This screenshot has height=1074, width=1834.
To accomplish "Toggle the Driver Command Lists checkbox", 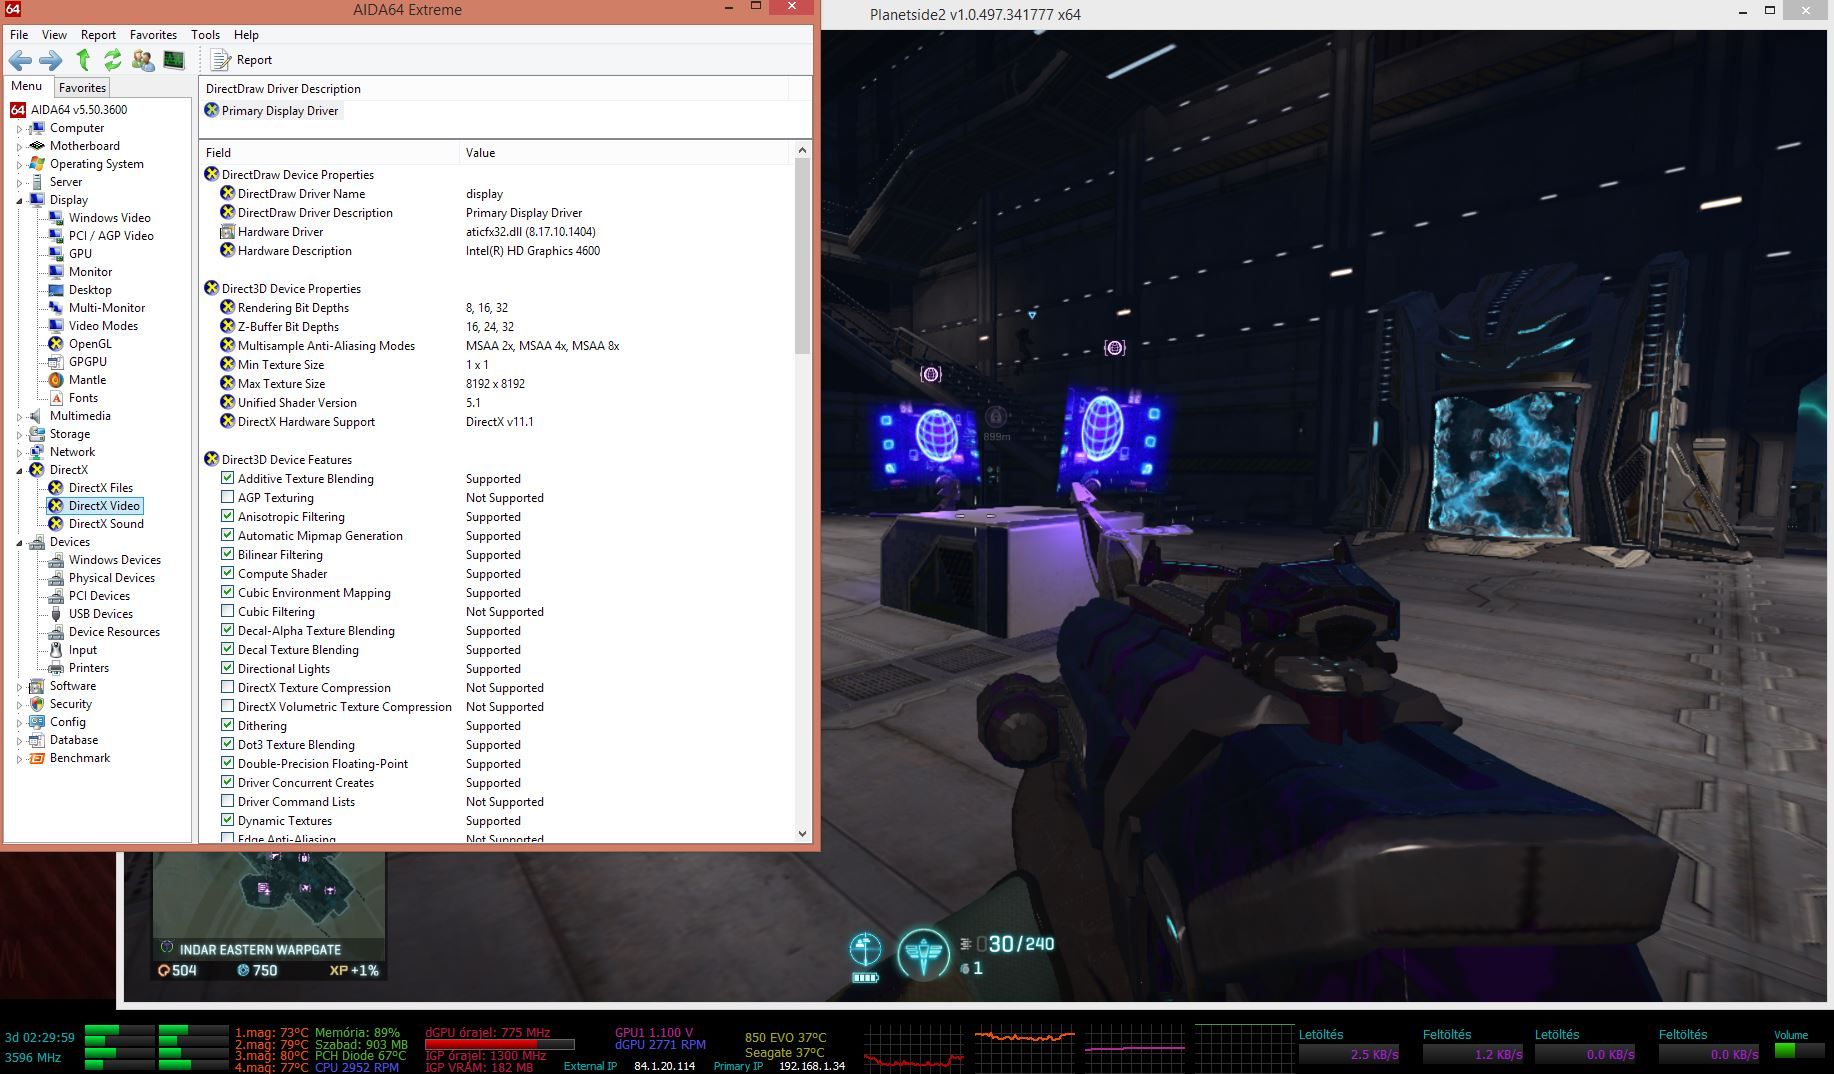I will pyautogui.click(x=227, y=801).
